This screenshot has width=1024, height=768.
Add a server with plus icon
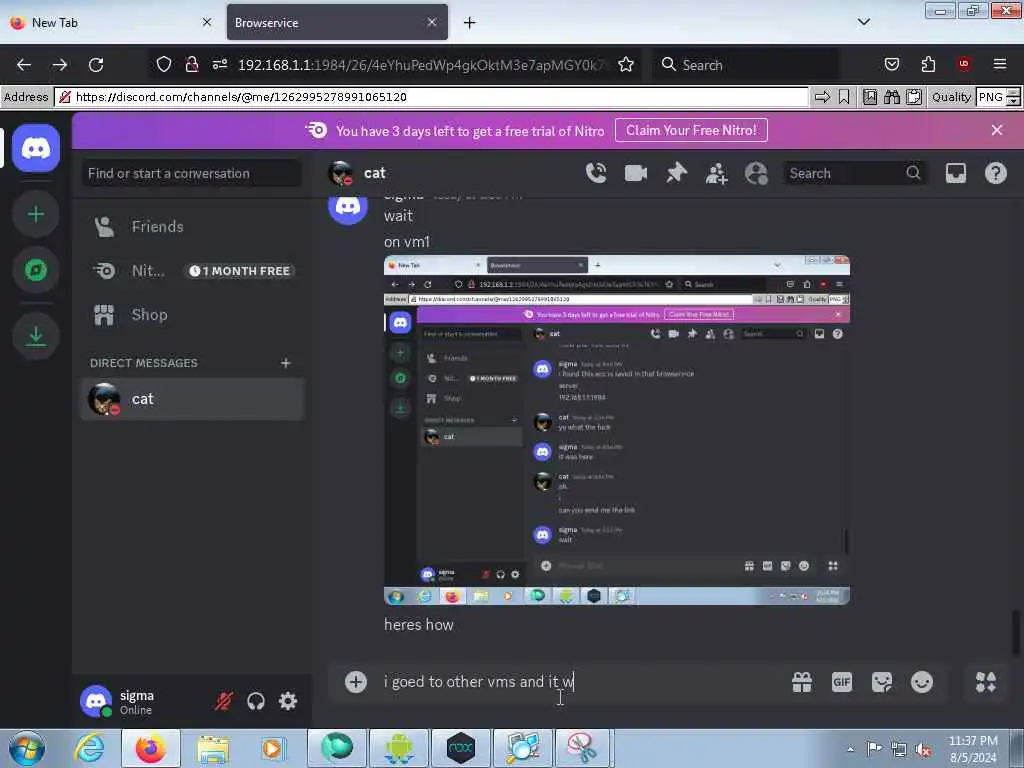coord(36,214)
